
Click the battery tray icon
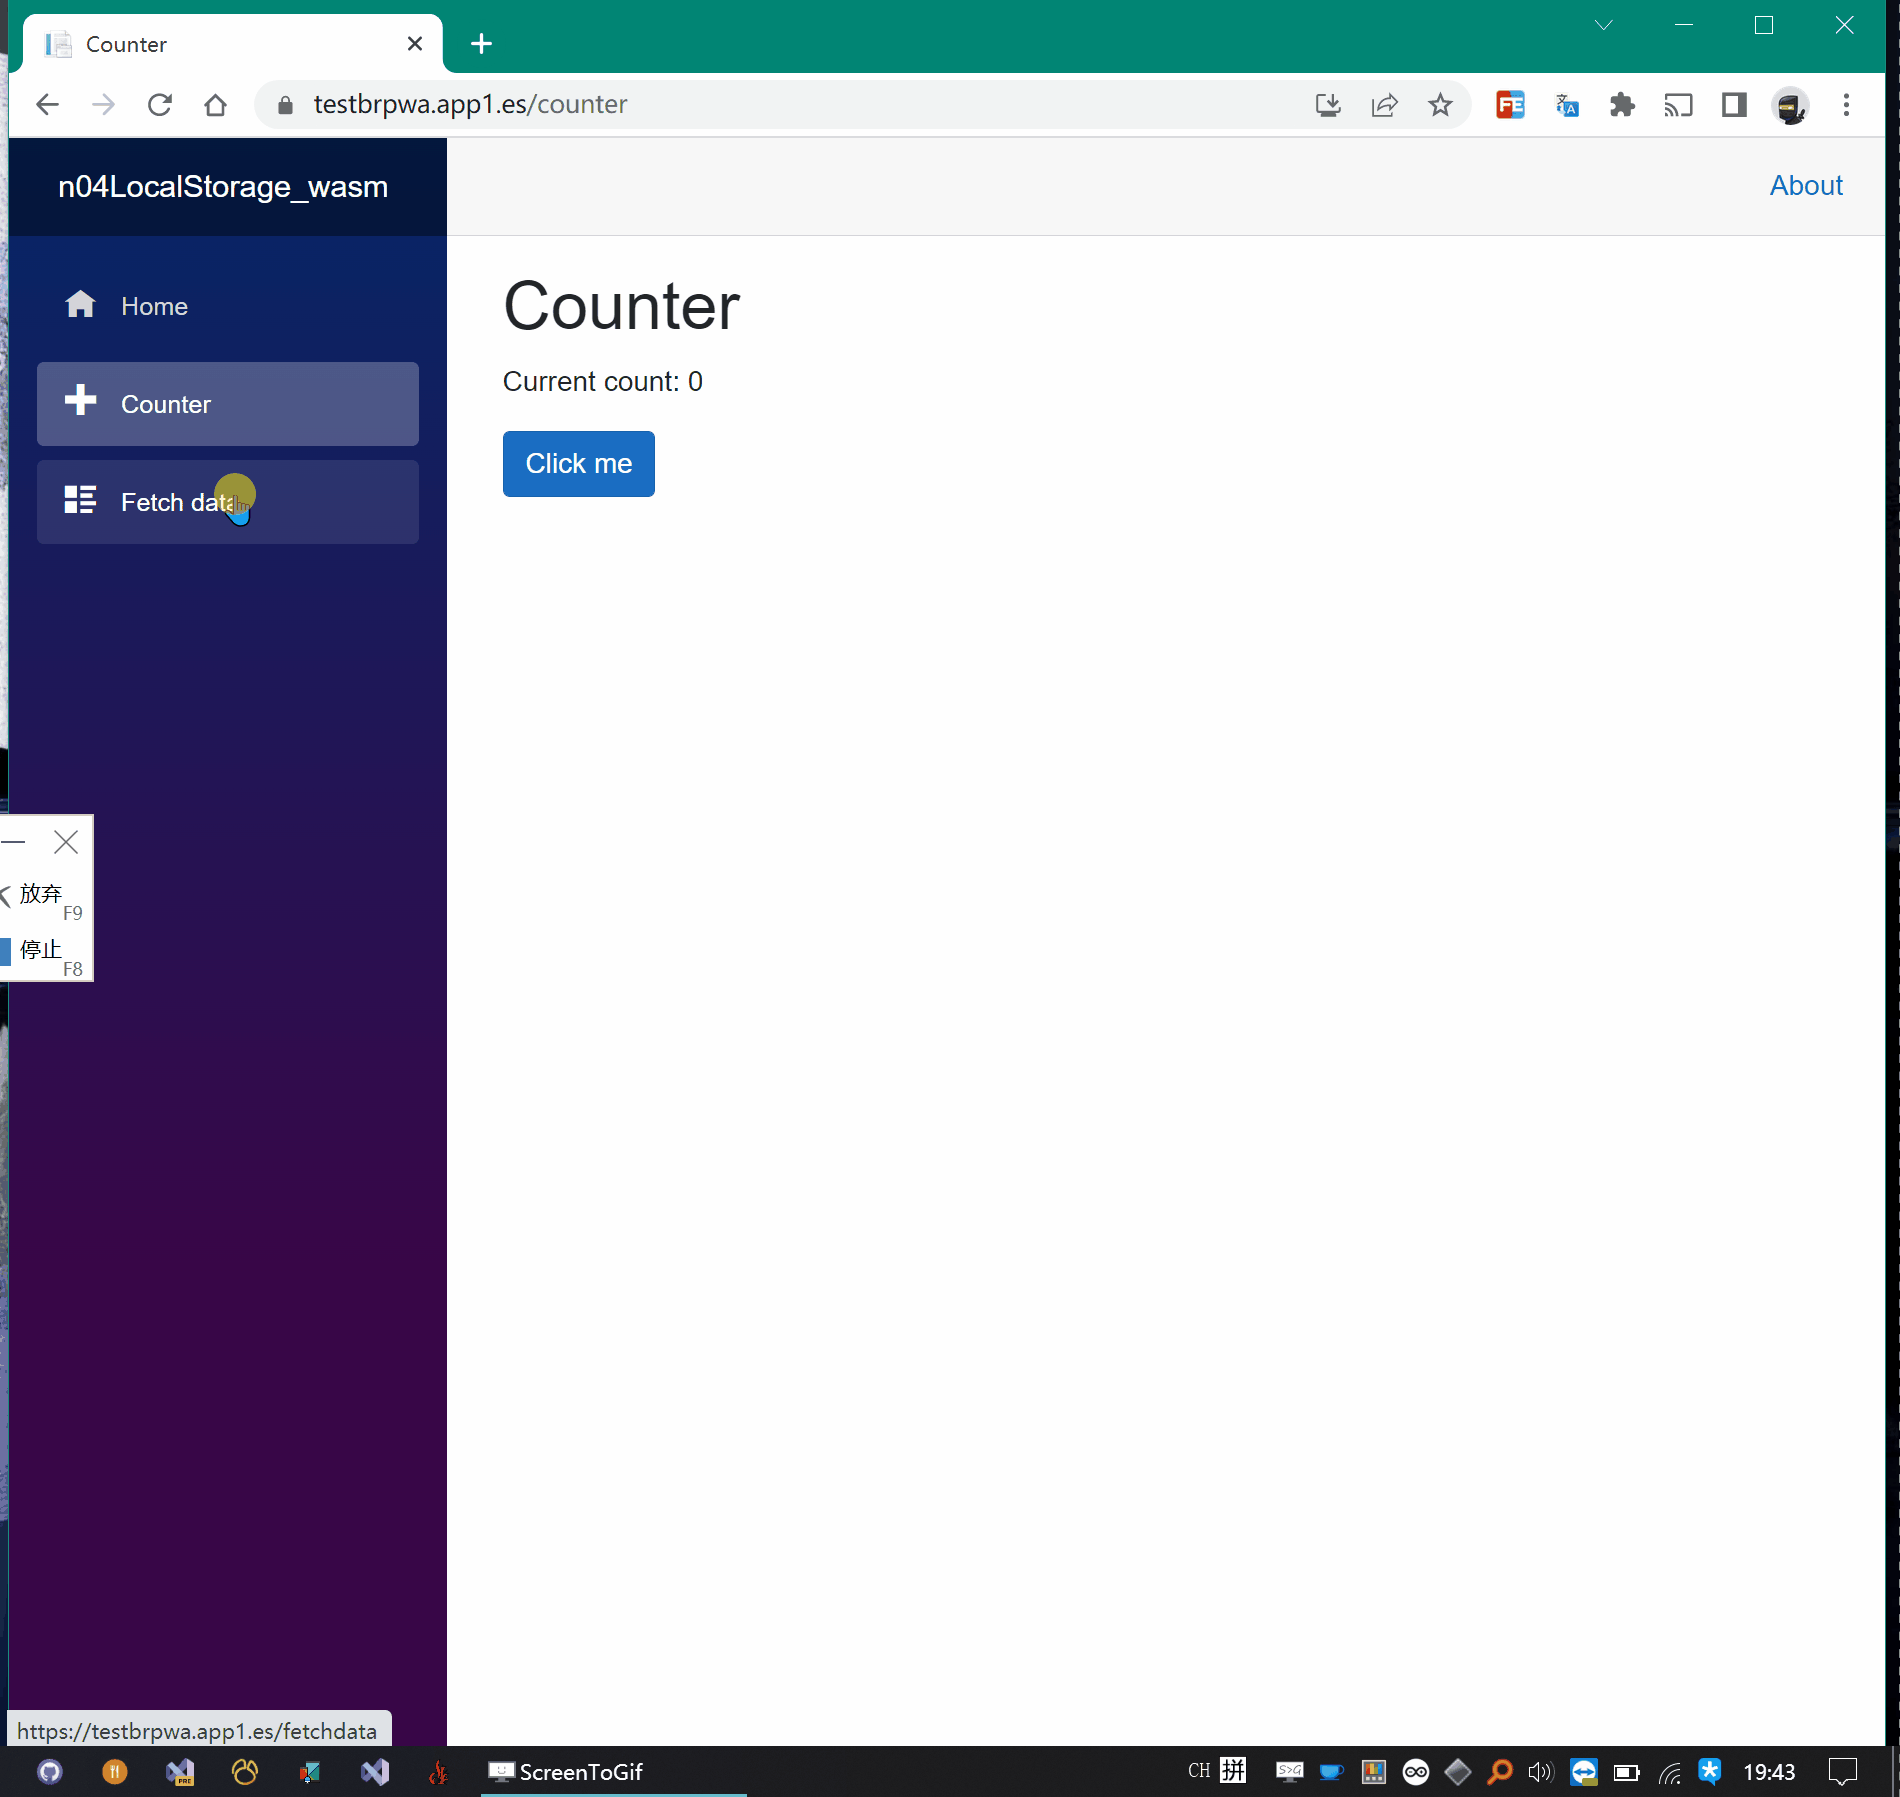tap(1626, 1772)
